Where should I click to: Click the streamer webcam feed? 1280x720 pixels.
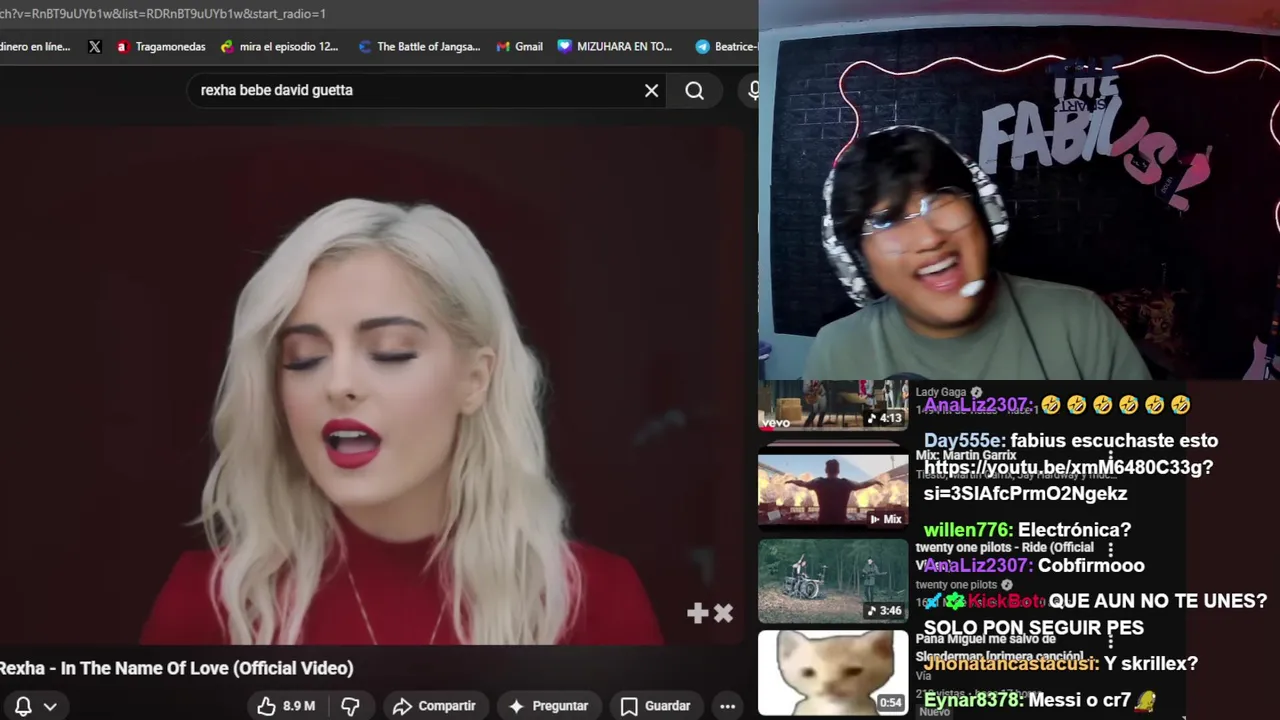1019,190
